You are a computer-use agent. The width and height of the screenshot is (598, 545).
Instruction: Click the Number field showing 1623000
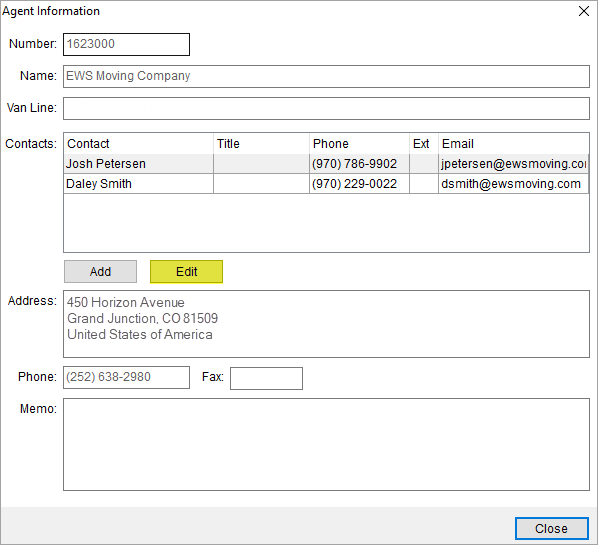click(x=126, y=44)
